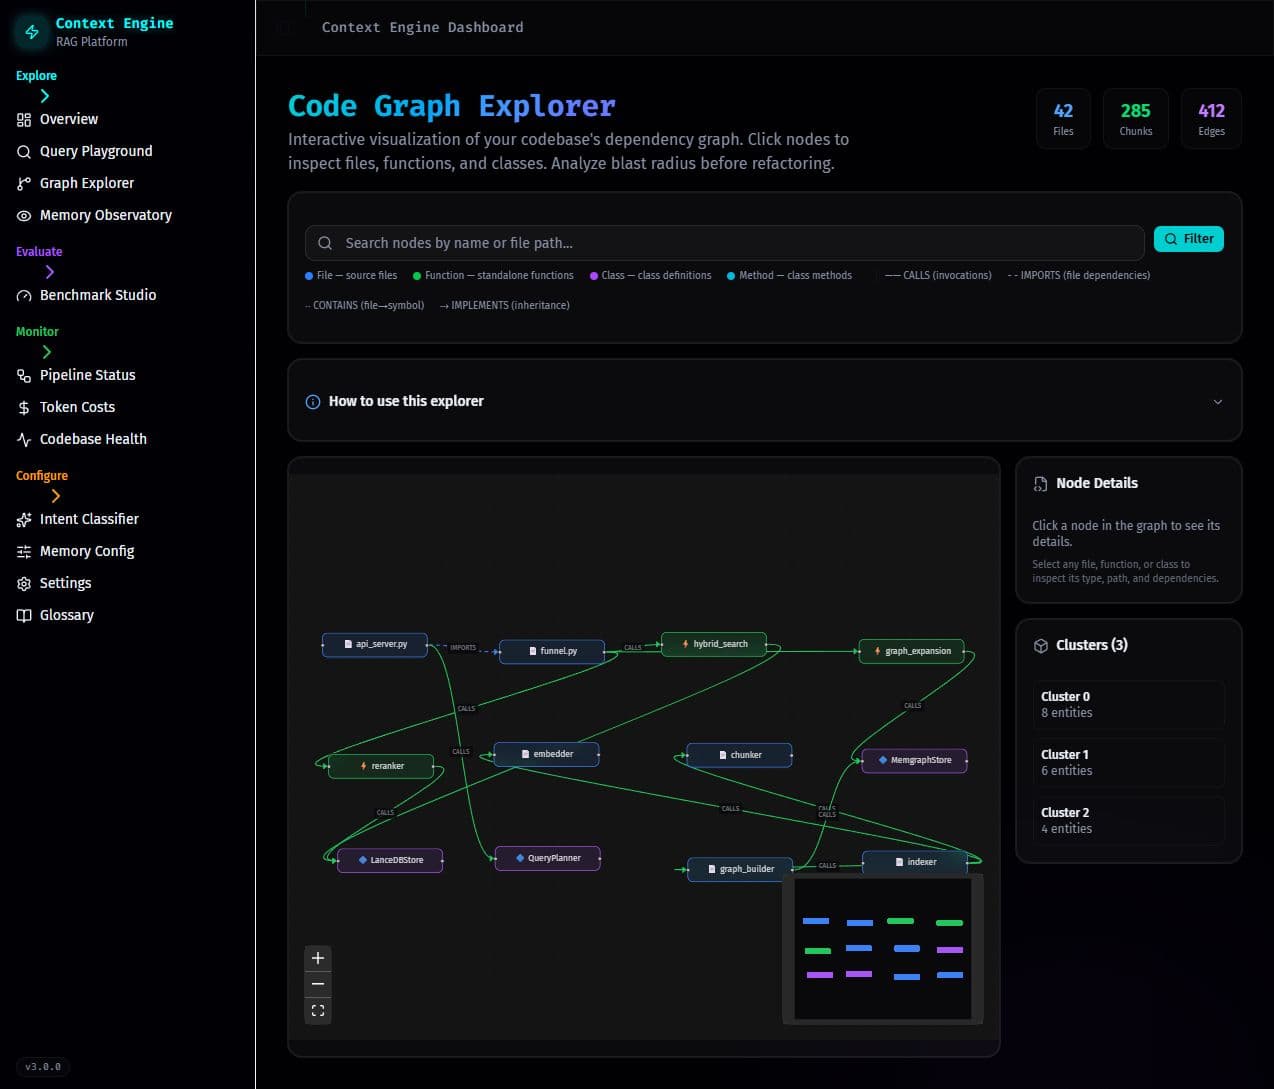Image resolution: width=1274 pixels, height=1089 pixels.
Task: Click the Memory Config sliders icon
Action: coord(24,552)
